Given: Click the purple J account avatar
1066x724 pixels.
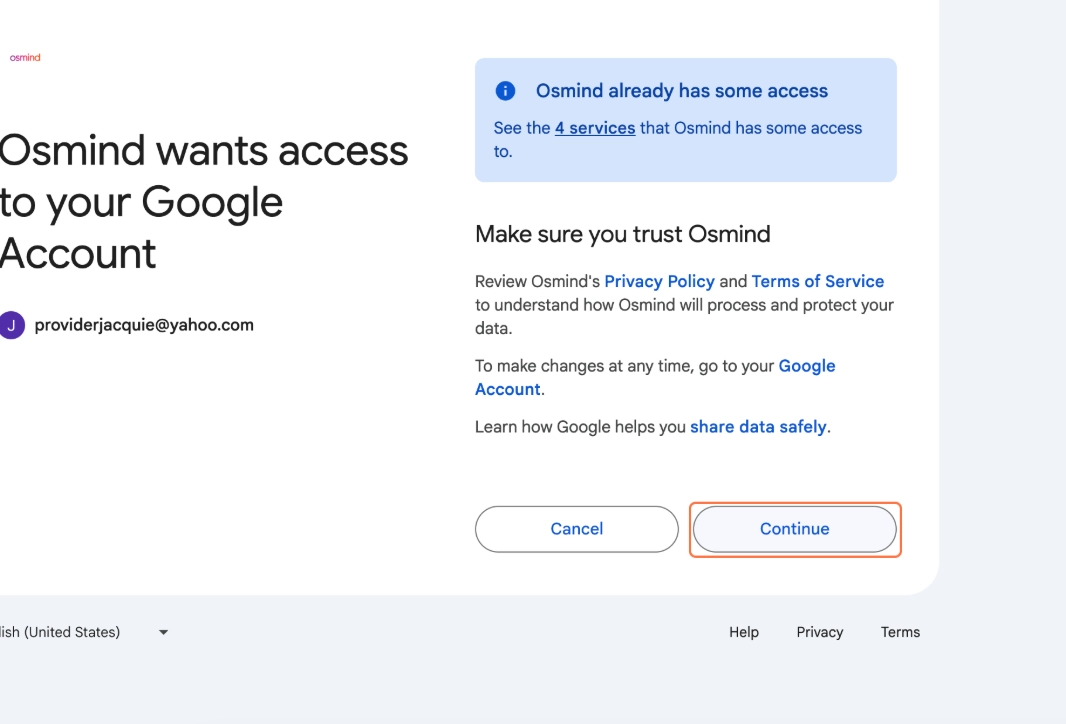Looking at the screenshot, I should 12,325.
